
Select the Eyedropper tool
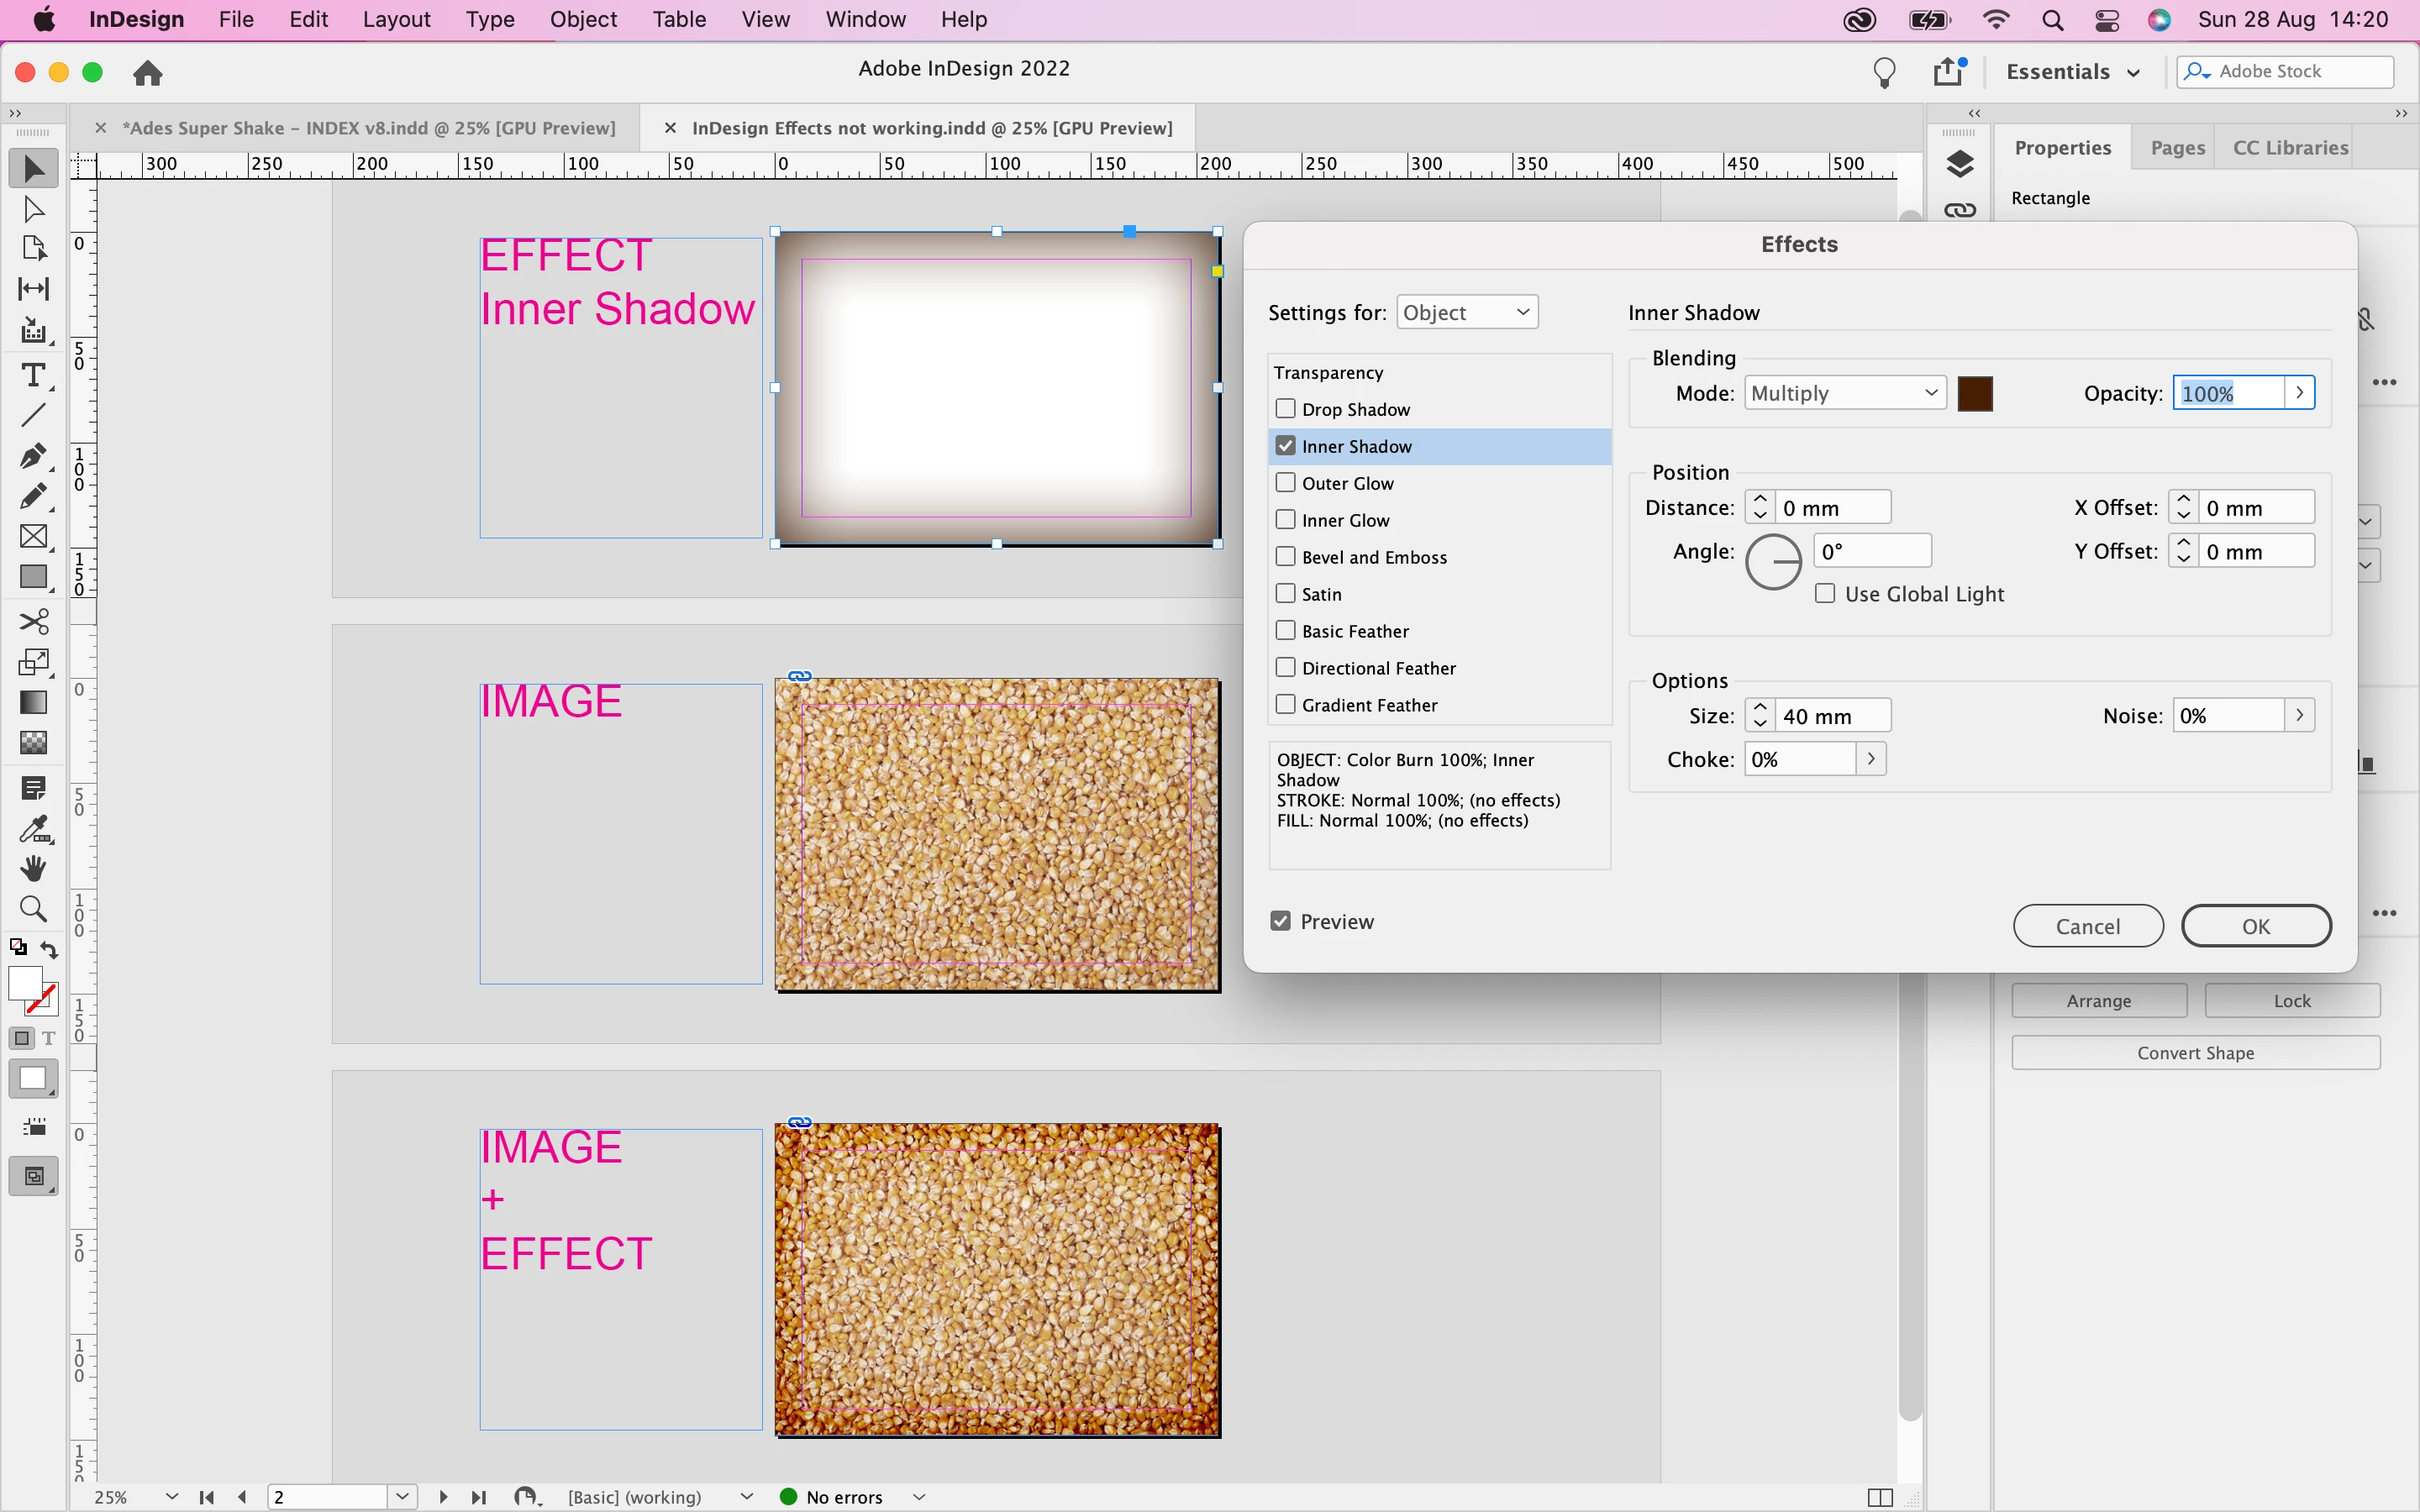click(33, 828)
